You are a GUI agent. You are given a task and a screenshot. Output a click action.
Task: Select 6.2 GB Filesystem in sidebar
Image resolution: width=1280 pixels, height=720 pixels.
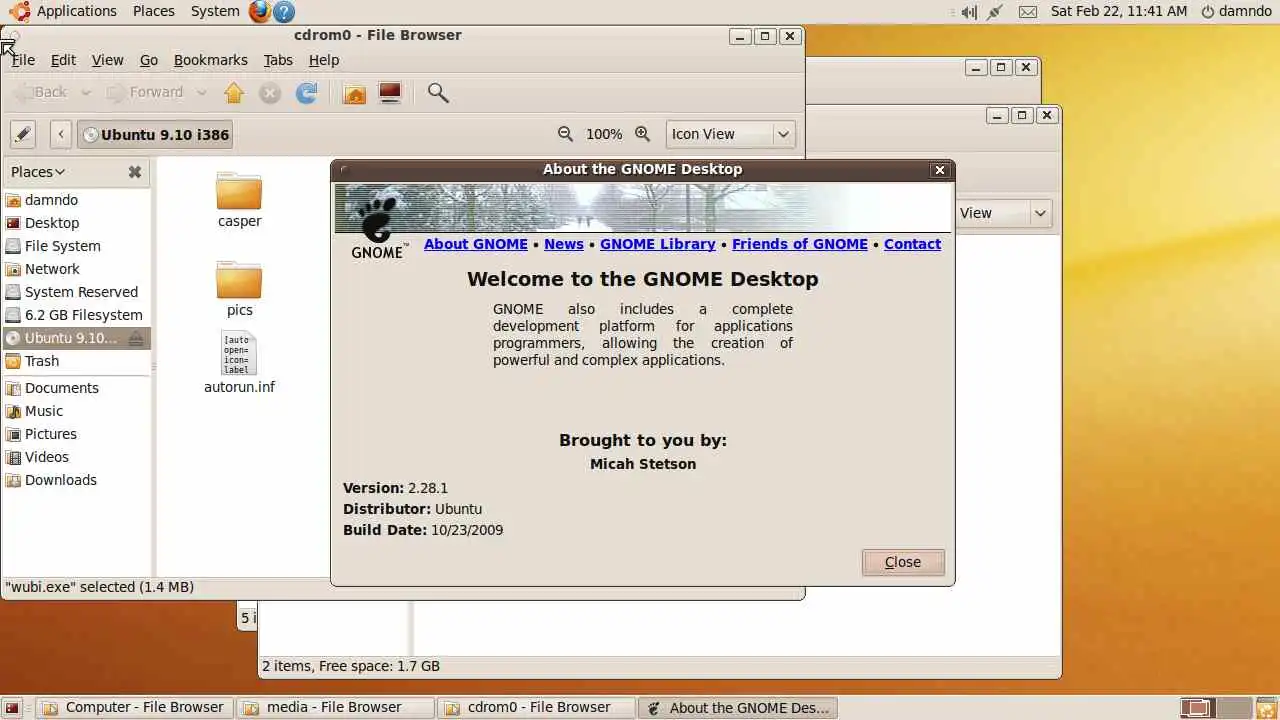coord(76,315)
